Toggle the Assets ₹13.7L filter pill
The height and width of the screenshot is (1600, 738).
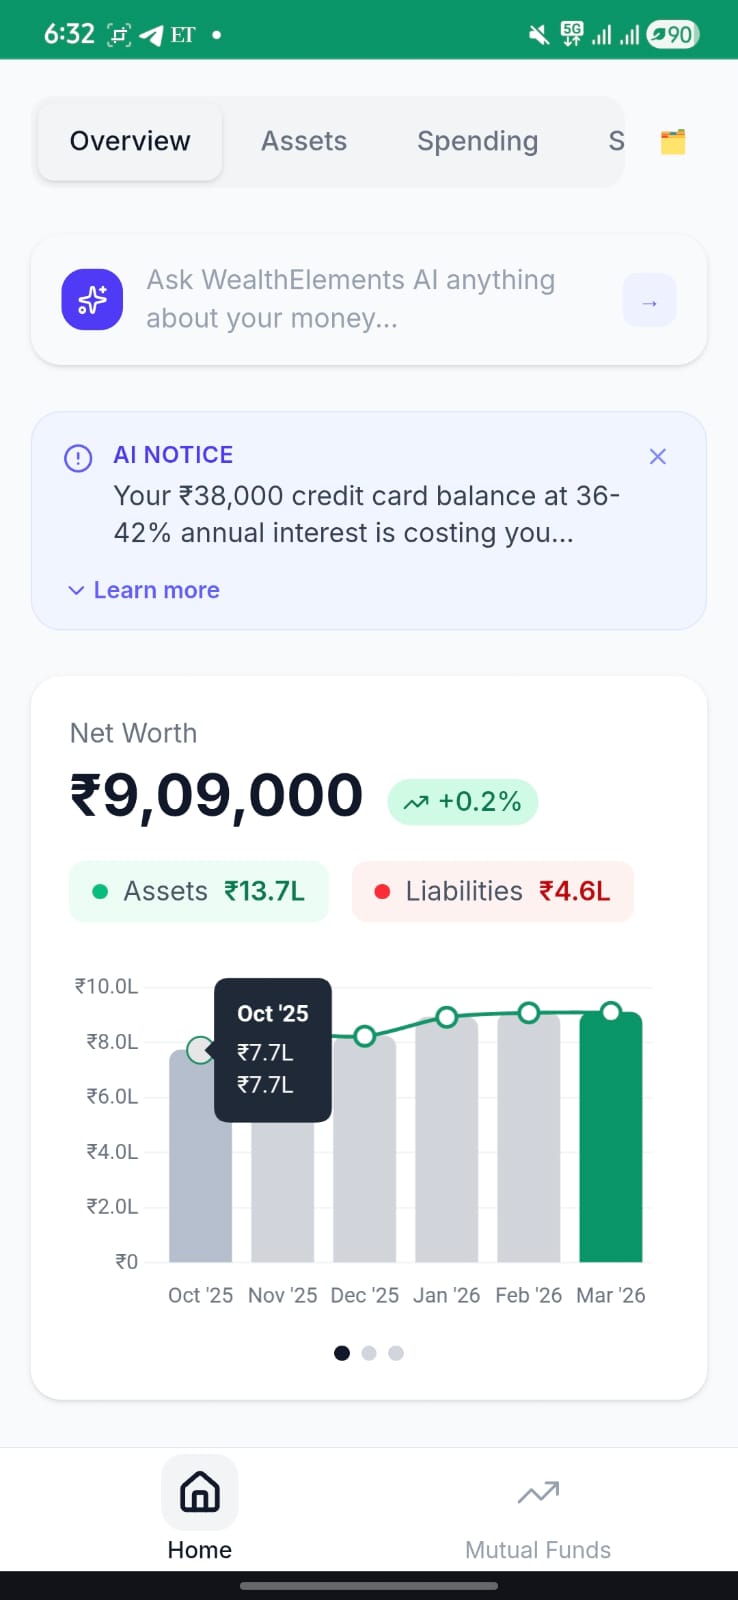click(x=198, y=891)
